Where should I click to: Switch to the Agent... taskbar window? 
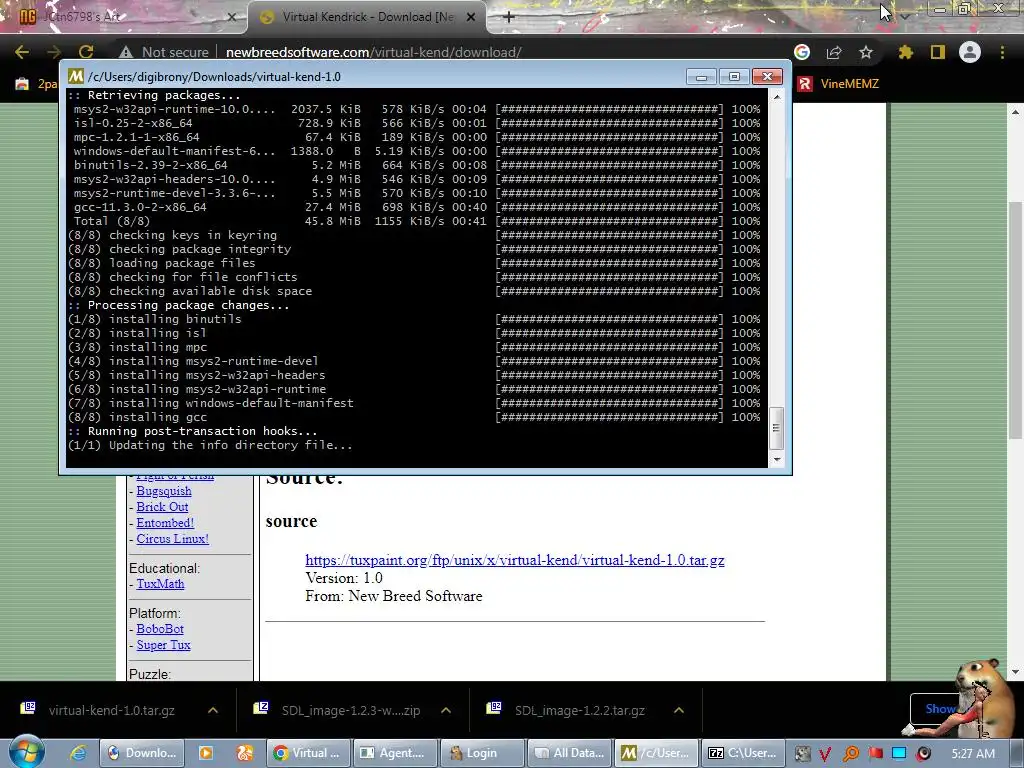click(394, 753)
